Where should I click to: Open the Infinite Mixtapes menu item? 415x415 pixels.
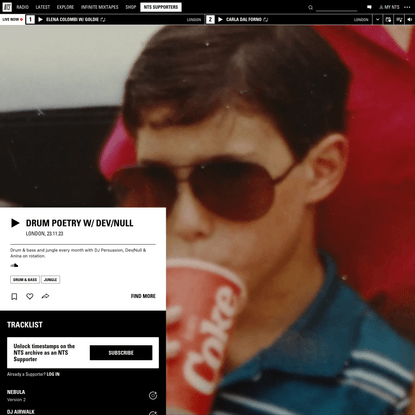point(100,7)
